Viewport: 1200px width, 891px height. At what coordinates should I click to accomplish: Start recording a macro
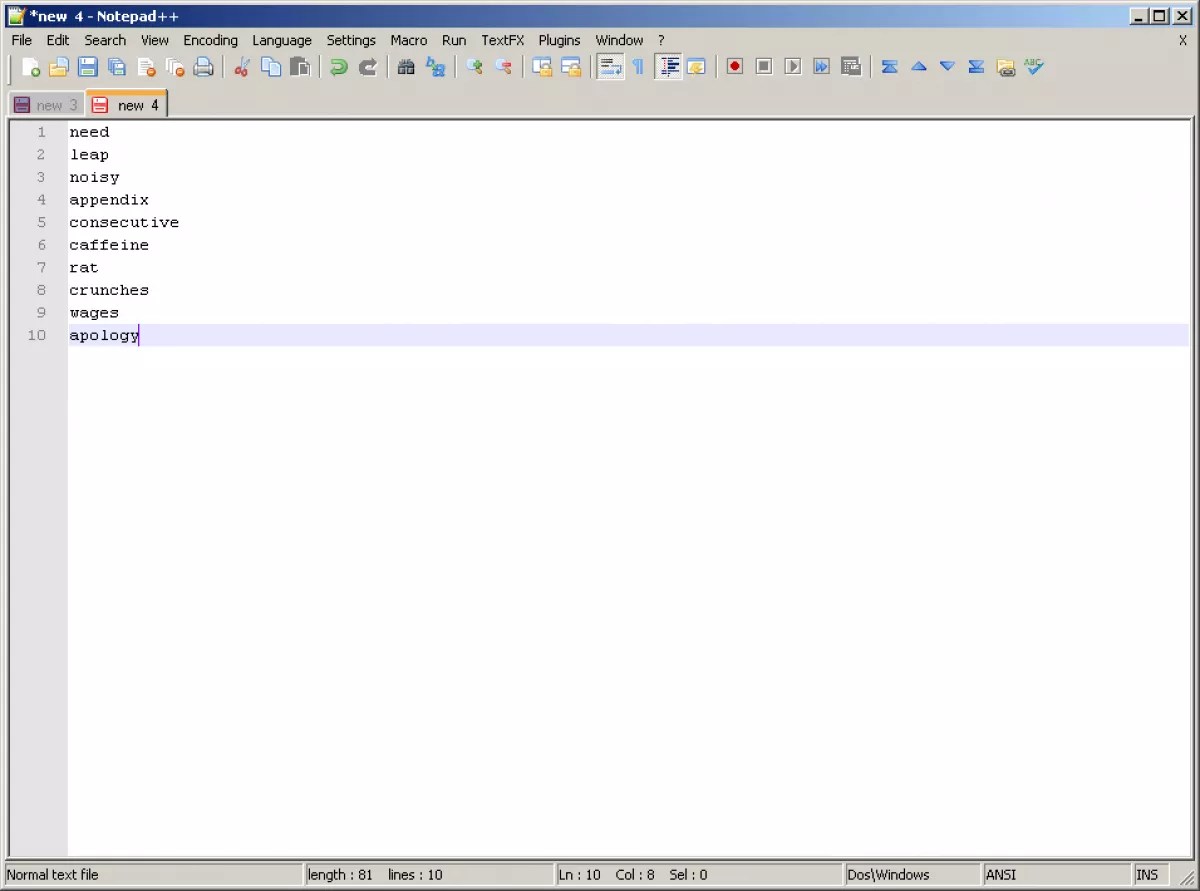coord(734,66)
